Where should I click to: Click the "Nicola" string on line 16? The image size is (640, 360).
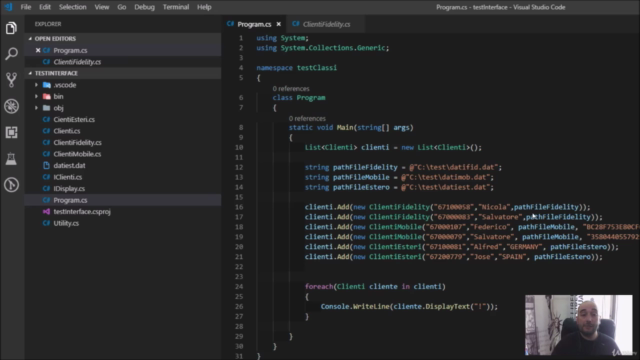coord(495,207)
